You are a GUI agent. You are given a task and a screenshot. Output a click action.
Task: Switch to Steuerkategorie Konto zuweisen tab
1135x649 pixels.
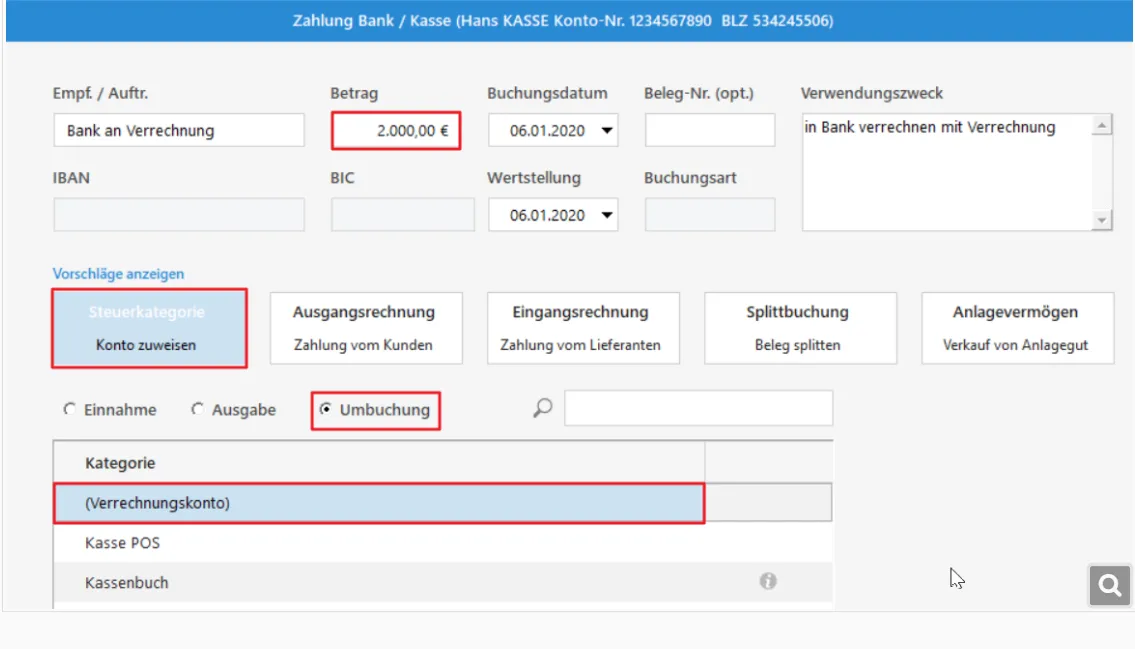tap(149, 328)
